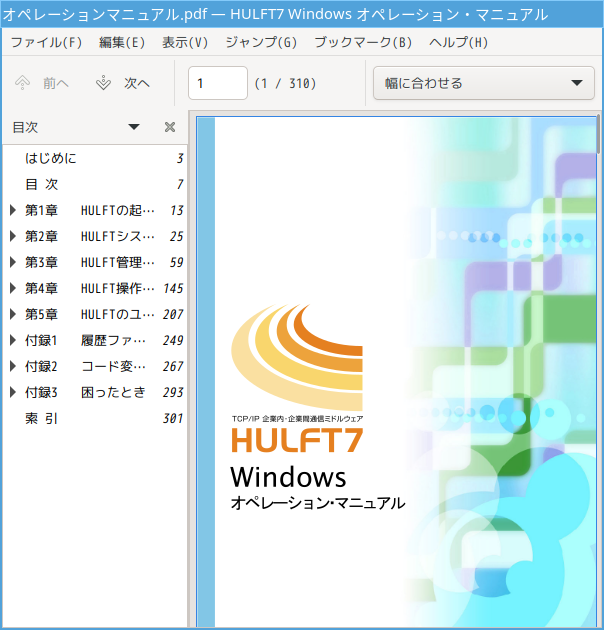Open the ブックマーク(B) menu
The width and height of the screenshot is (604, 630).
point(363,42)
